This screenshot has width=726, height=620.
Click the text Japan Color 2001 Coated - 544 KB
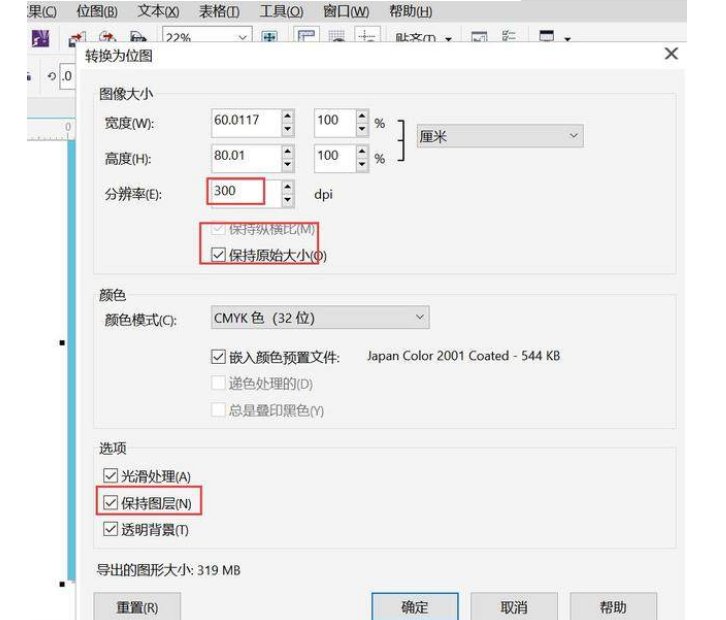tap(463, 356)
